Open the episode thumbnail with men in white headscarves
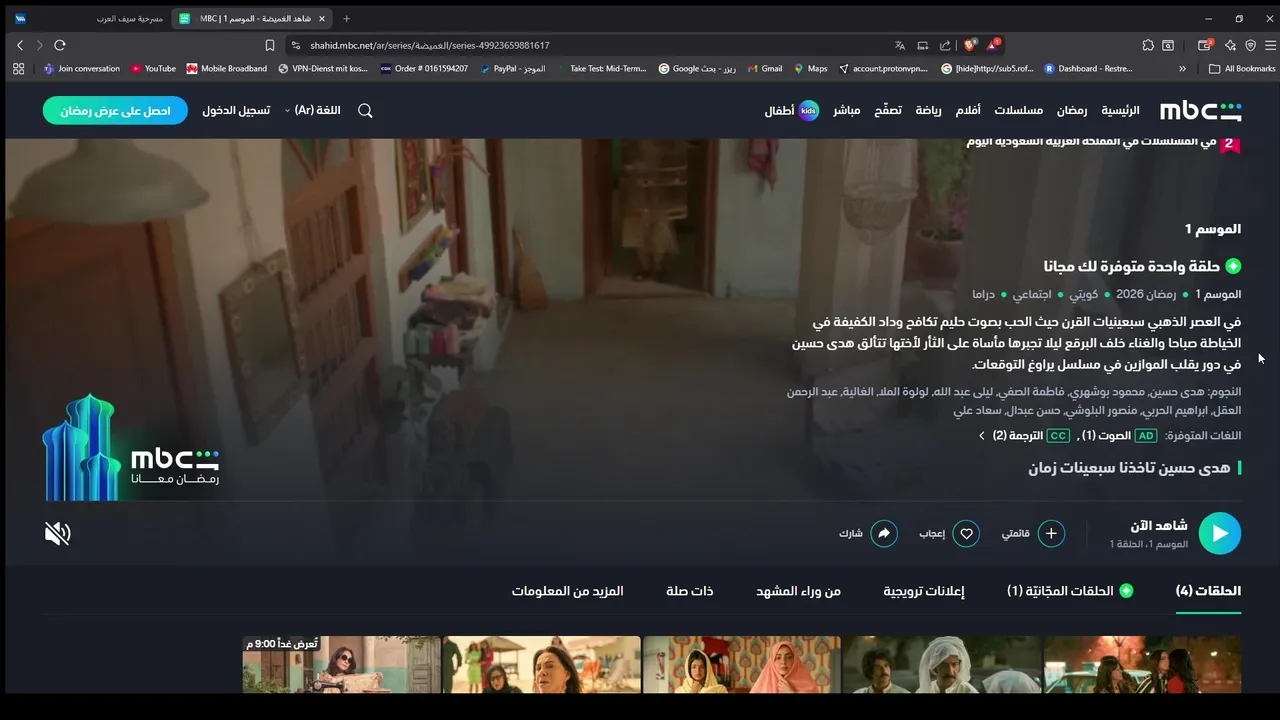The width and height of the screenshot is (1280, 720). pyautogui.click(x=942, y=664)
